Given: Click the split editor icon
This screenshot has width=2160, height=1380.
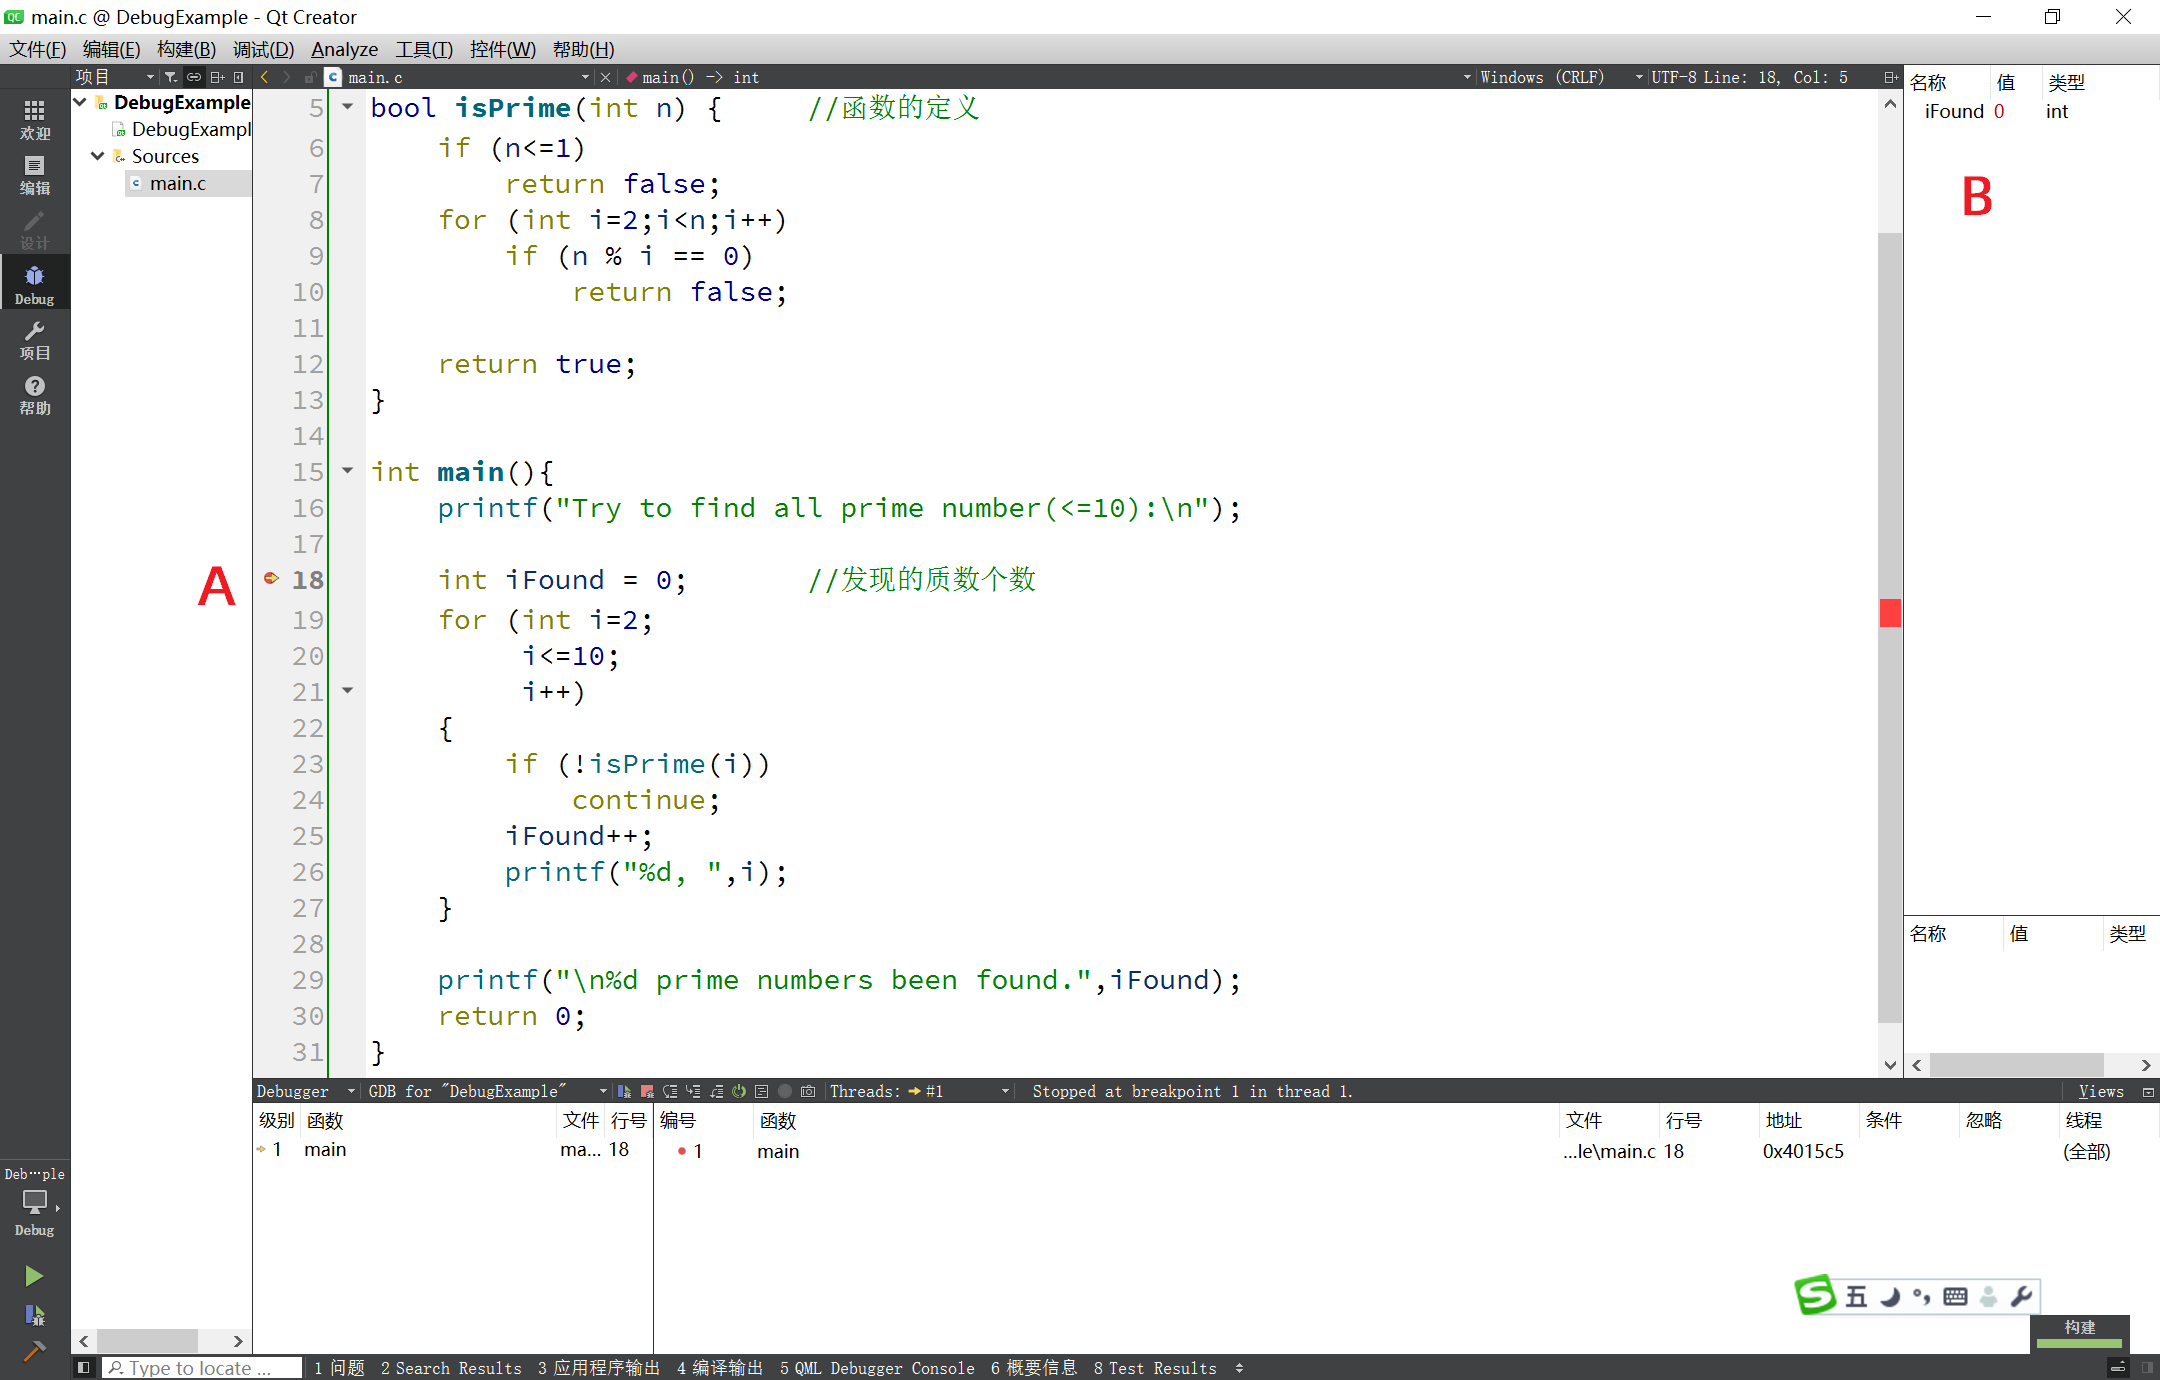Looking at the screenshot, I should [x=1890, y=77].
